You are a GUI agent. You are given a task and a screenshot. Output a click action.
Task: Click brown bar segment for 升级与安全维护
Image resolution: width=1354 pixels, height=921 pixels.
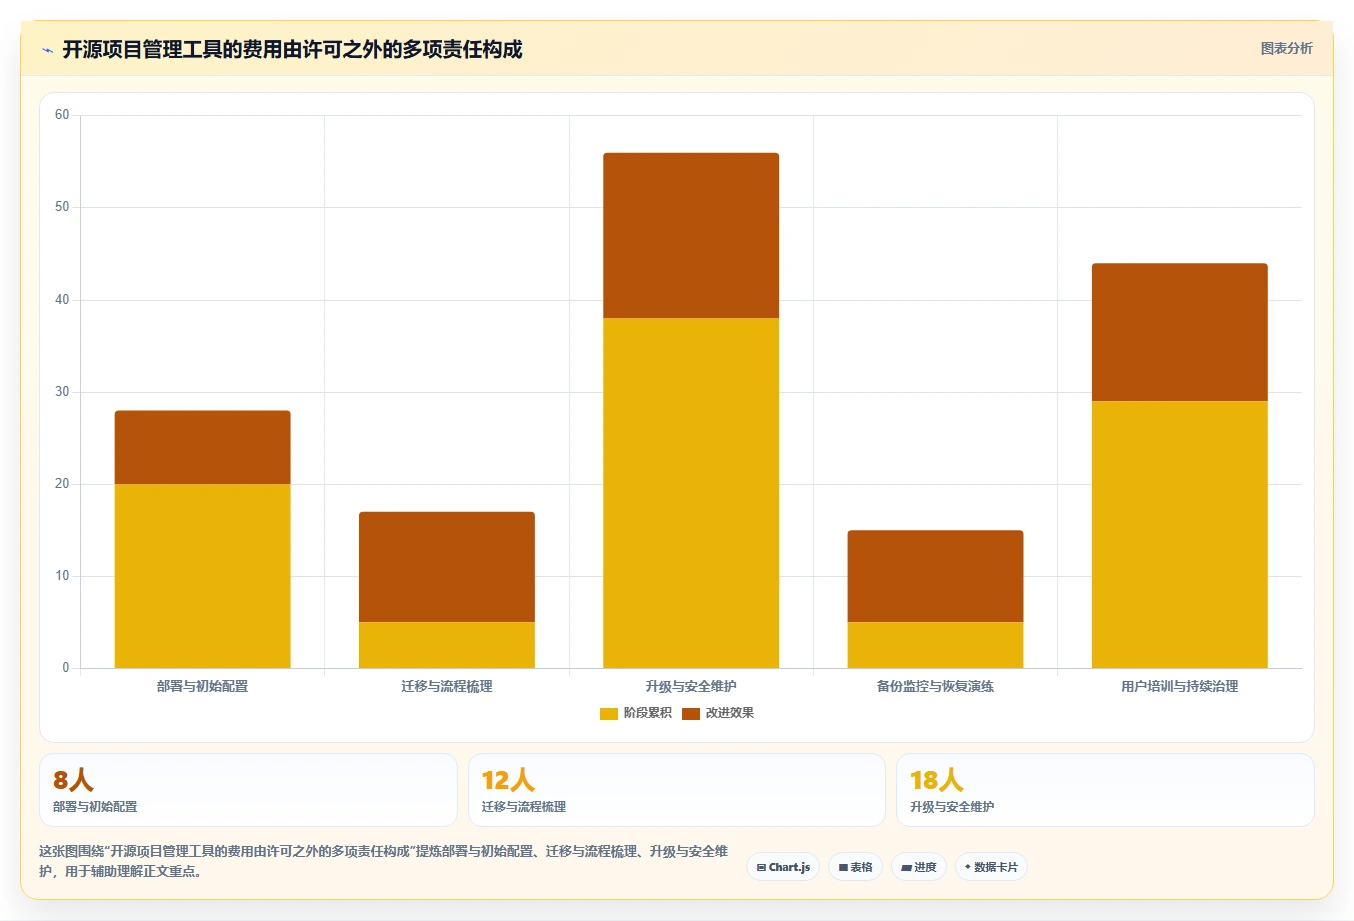point(691,236)
